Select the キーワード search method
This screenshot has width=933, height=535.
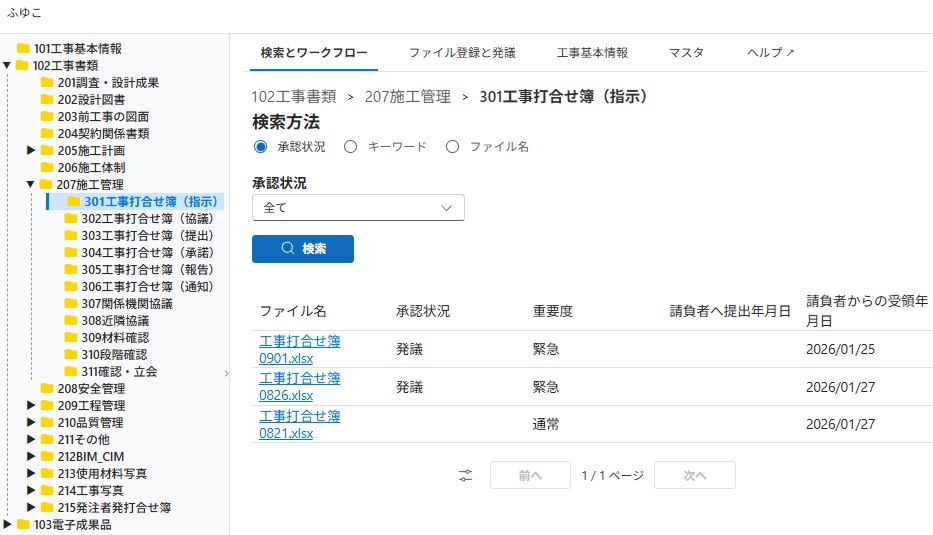coord(350,147)
